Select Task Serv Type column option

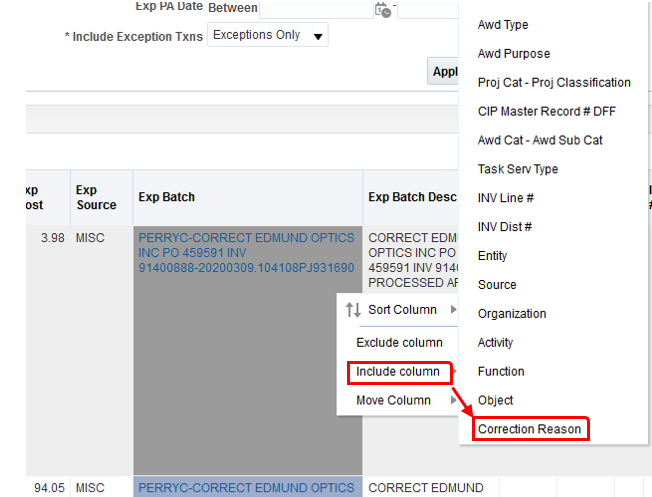click(x=518, y=169)
